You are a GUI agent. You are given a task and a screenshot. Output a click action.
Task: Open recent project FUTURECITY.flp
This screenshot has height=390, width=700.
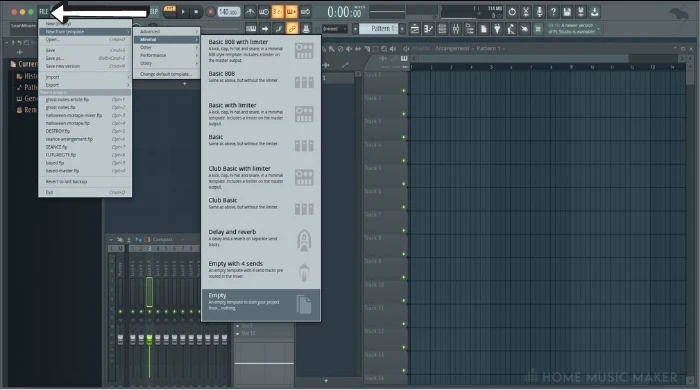coord(85,155)
